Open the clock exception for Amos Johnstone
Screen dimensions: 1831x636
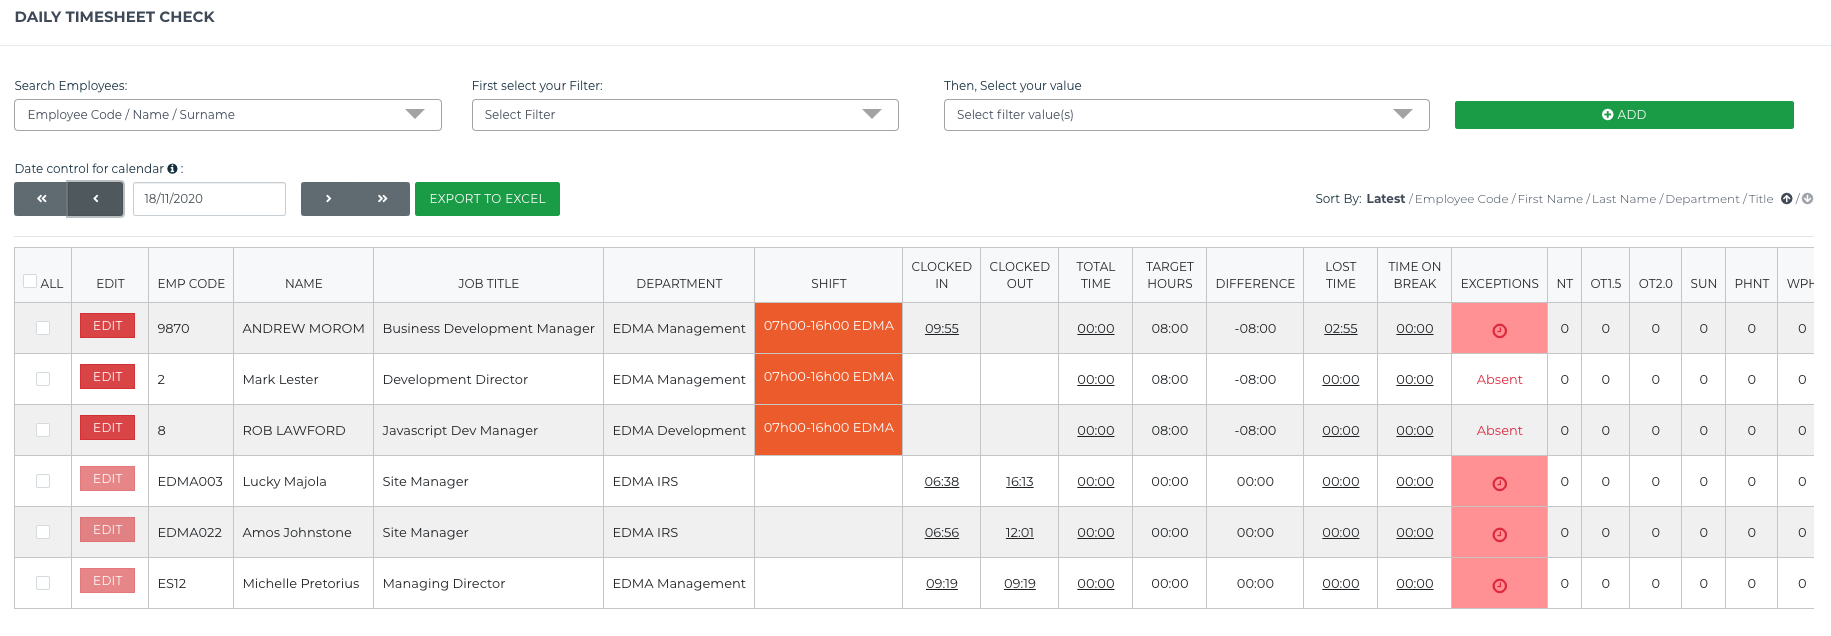click(x=1499, y=534)
